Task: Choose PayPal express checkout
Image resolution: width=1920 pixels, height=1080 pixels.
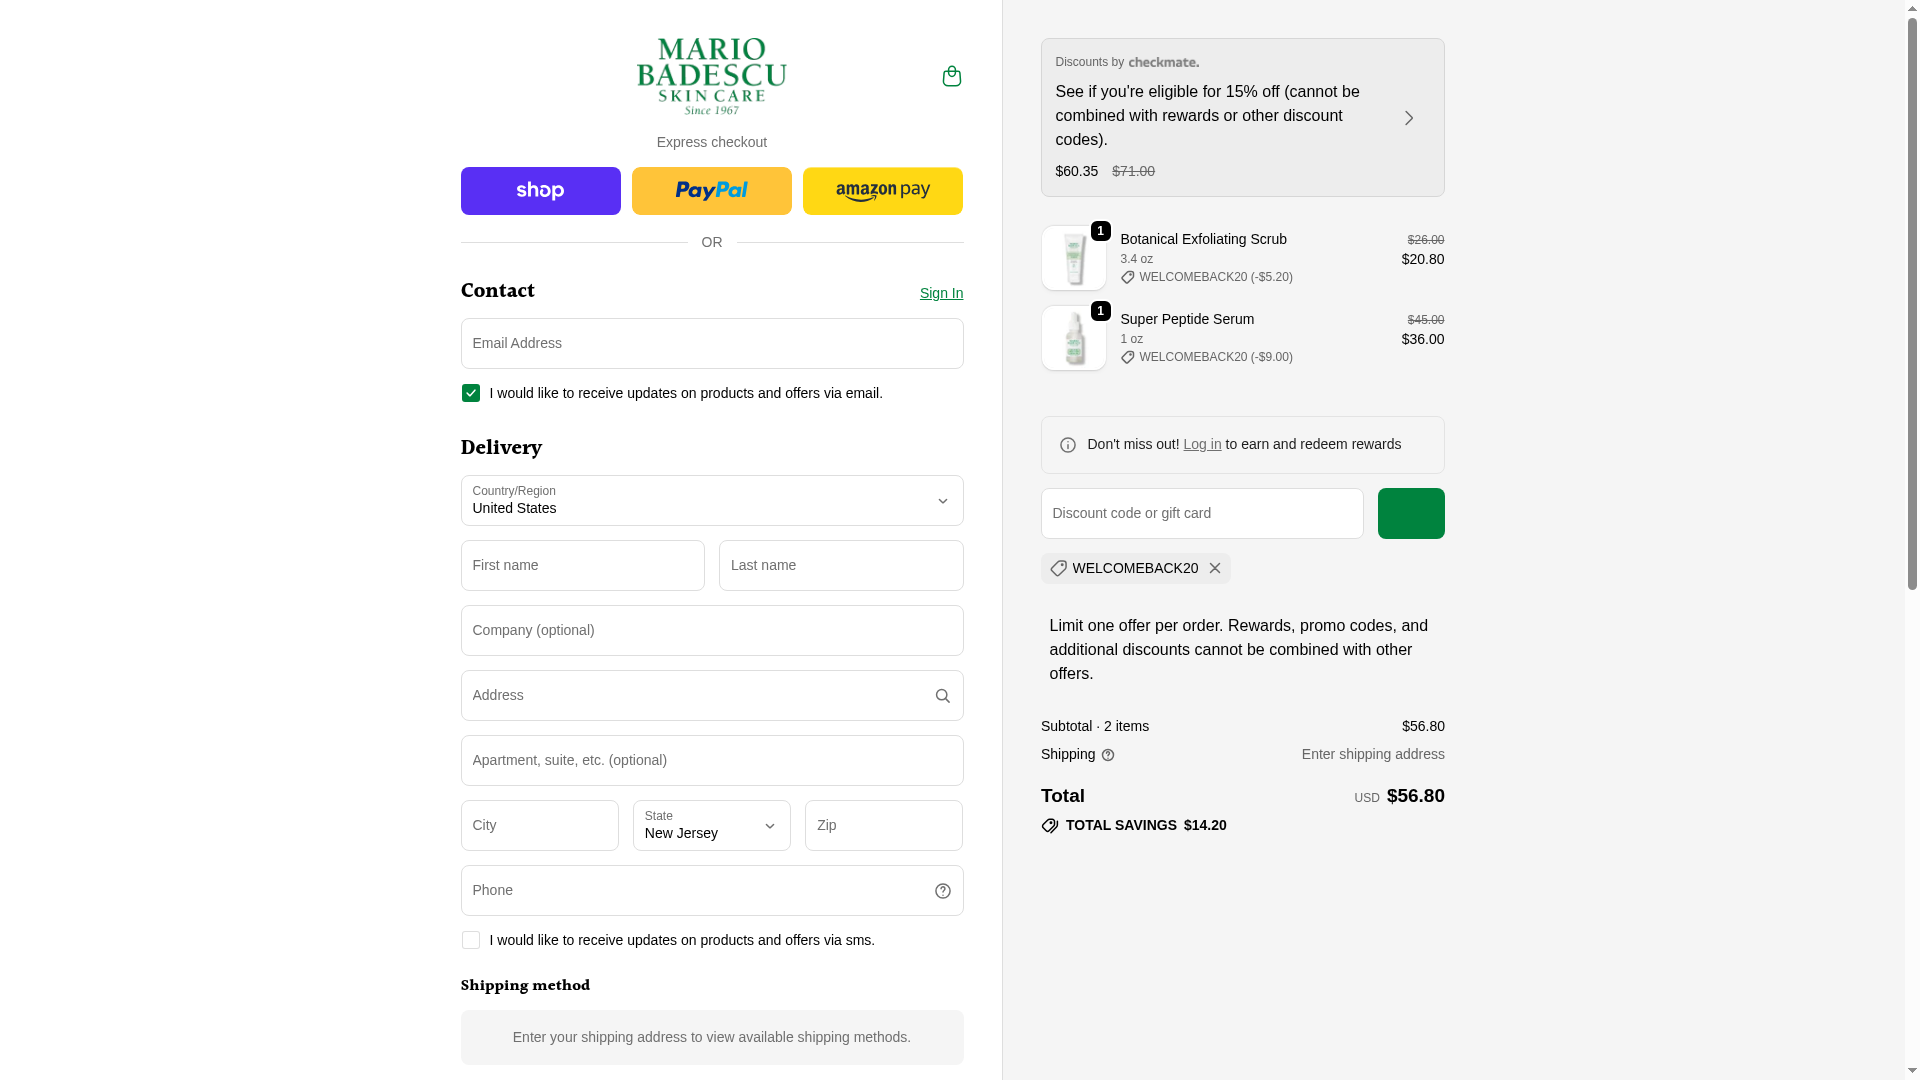Action: click(711, 191)
